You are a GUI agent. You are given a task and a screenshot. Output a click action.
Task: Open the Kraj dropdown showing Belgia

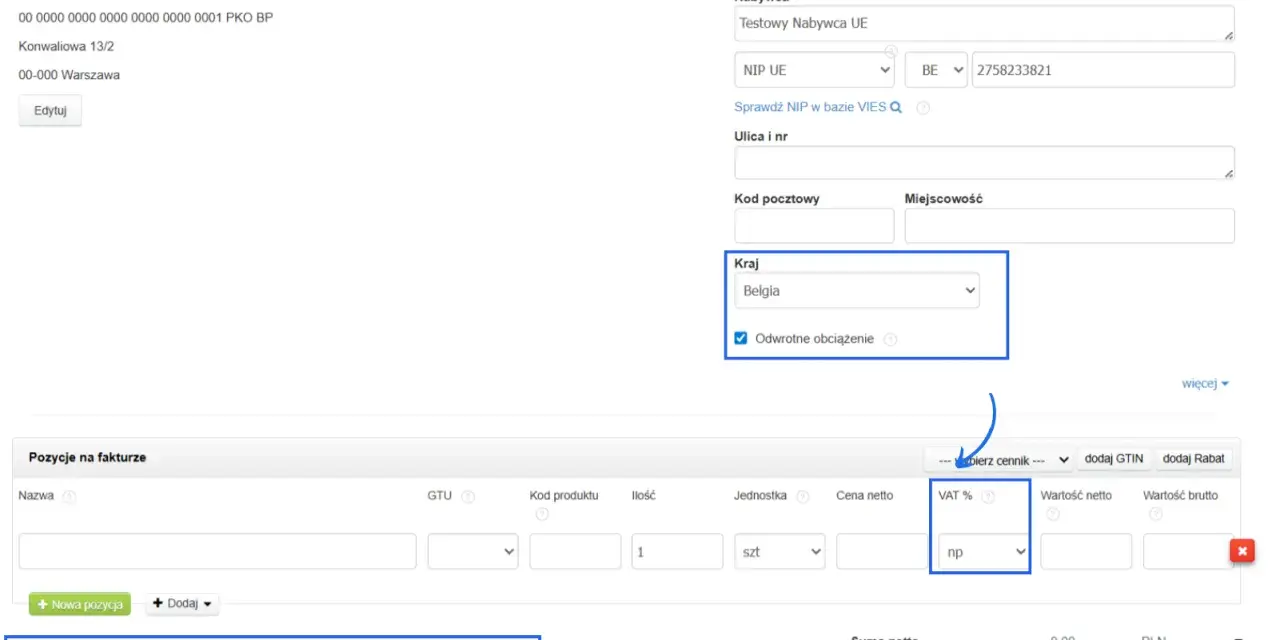(857, 291)
